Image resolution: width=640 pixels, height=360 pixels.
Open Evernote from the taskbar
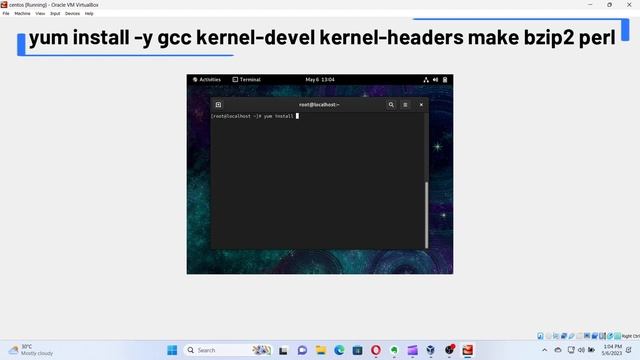pyautogui.click(x=394, y=350)
